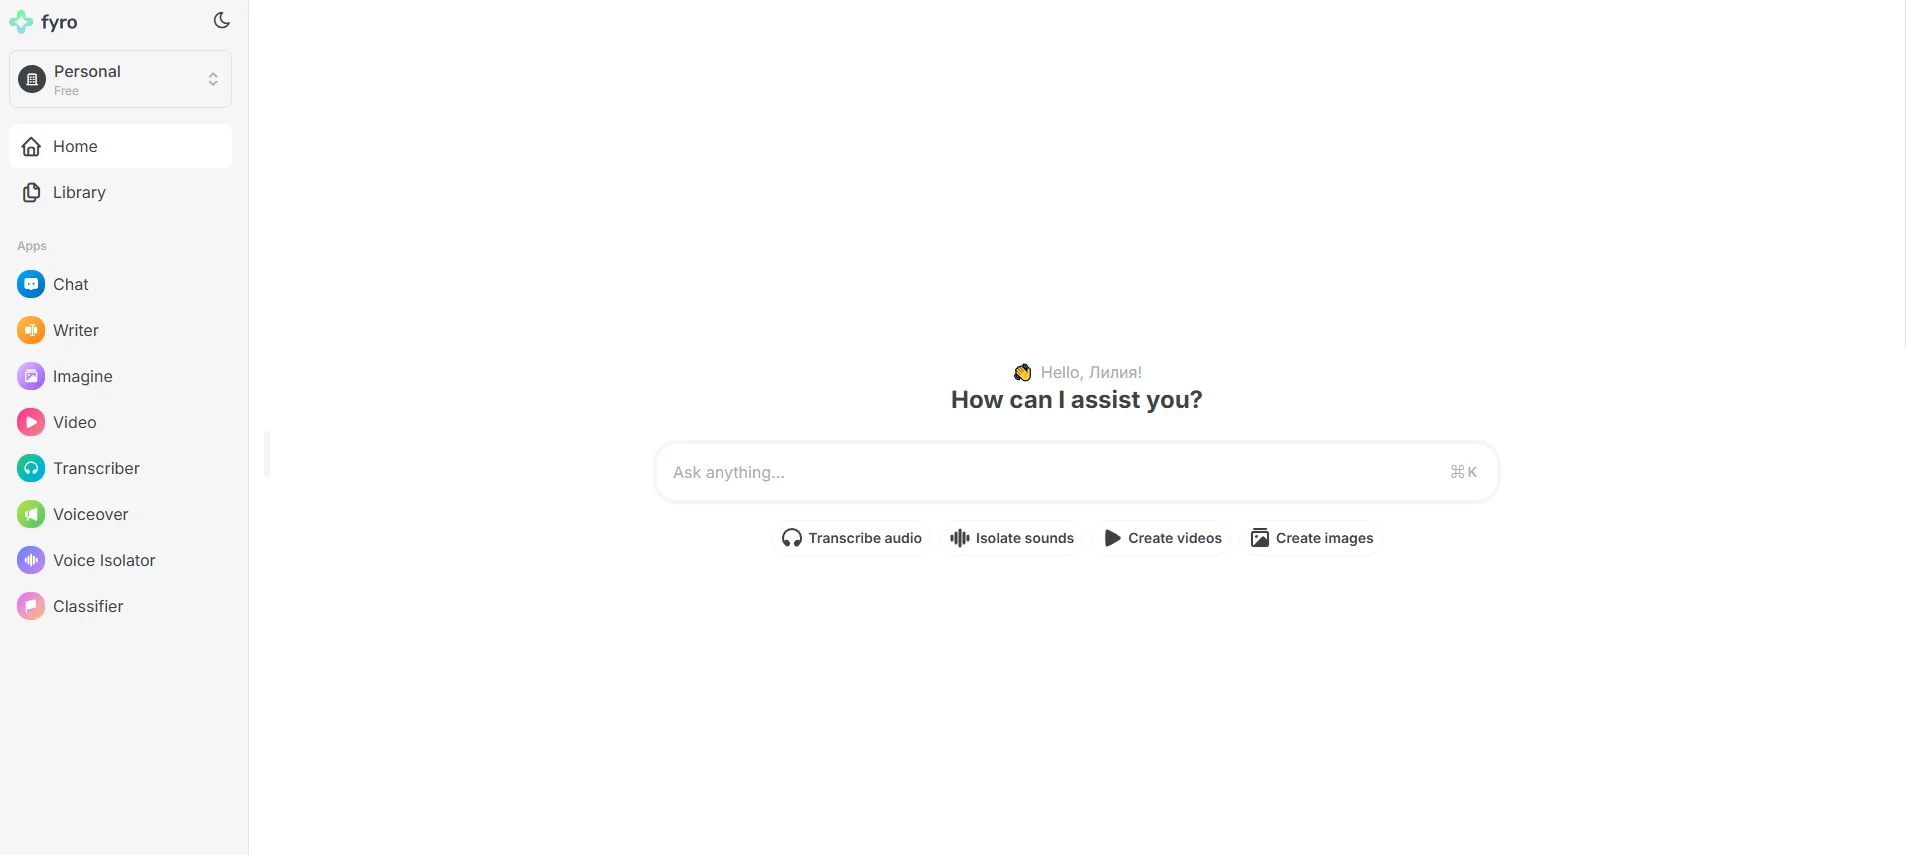The height and width of the screenshot is (855, 1906).
Task: Select the Video app icon
Action: pos(31,422)
